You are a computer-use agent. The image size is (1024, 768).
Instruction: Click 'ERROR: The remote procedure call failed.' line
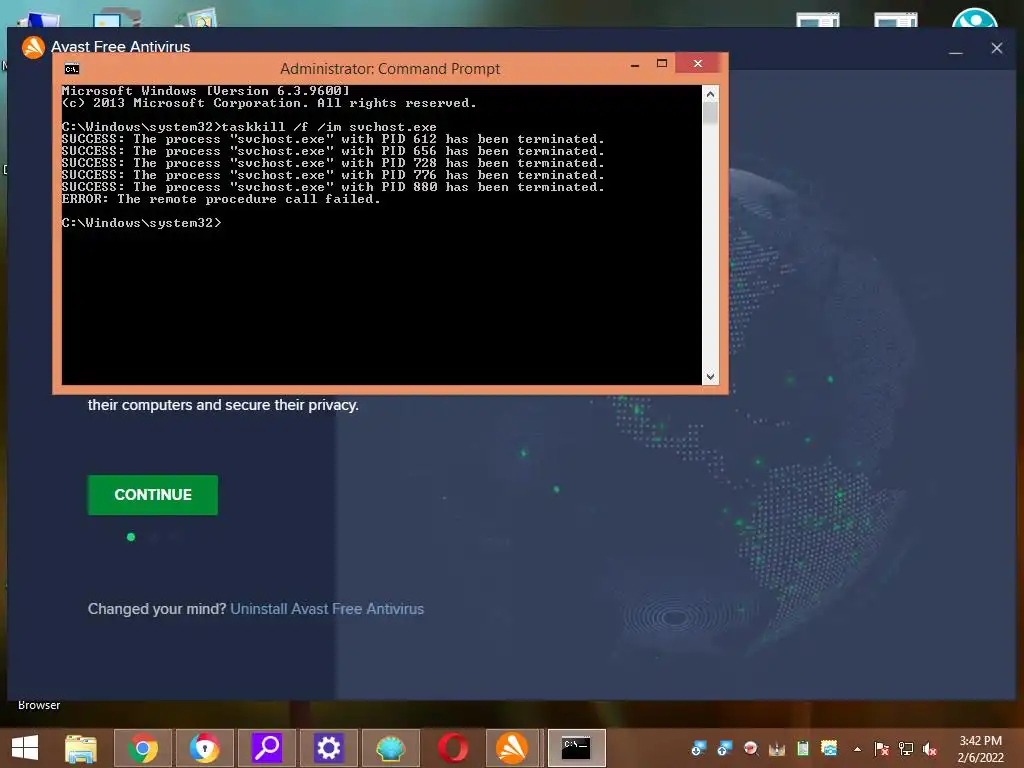pos(221,199)
